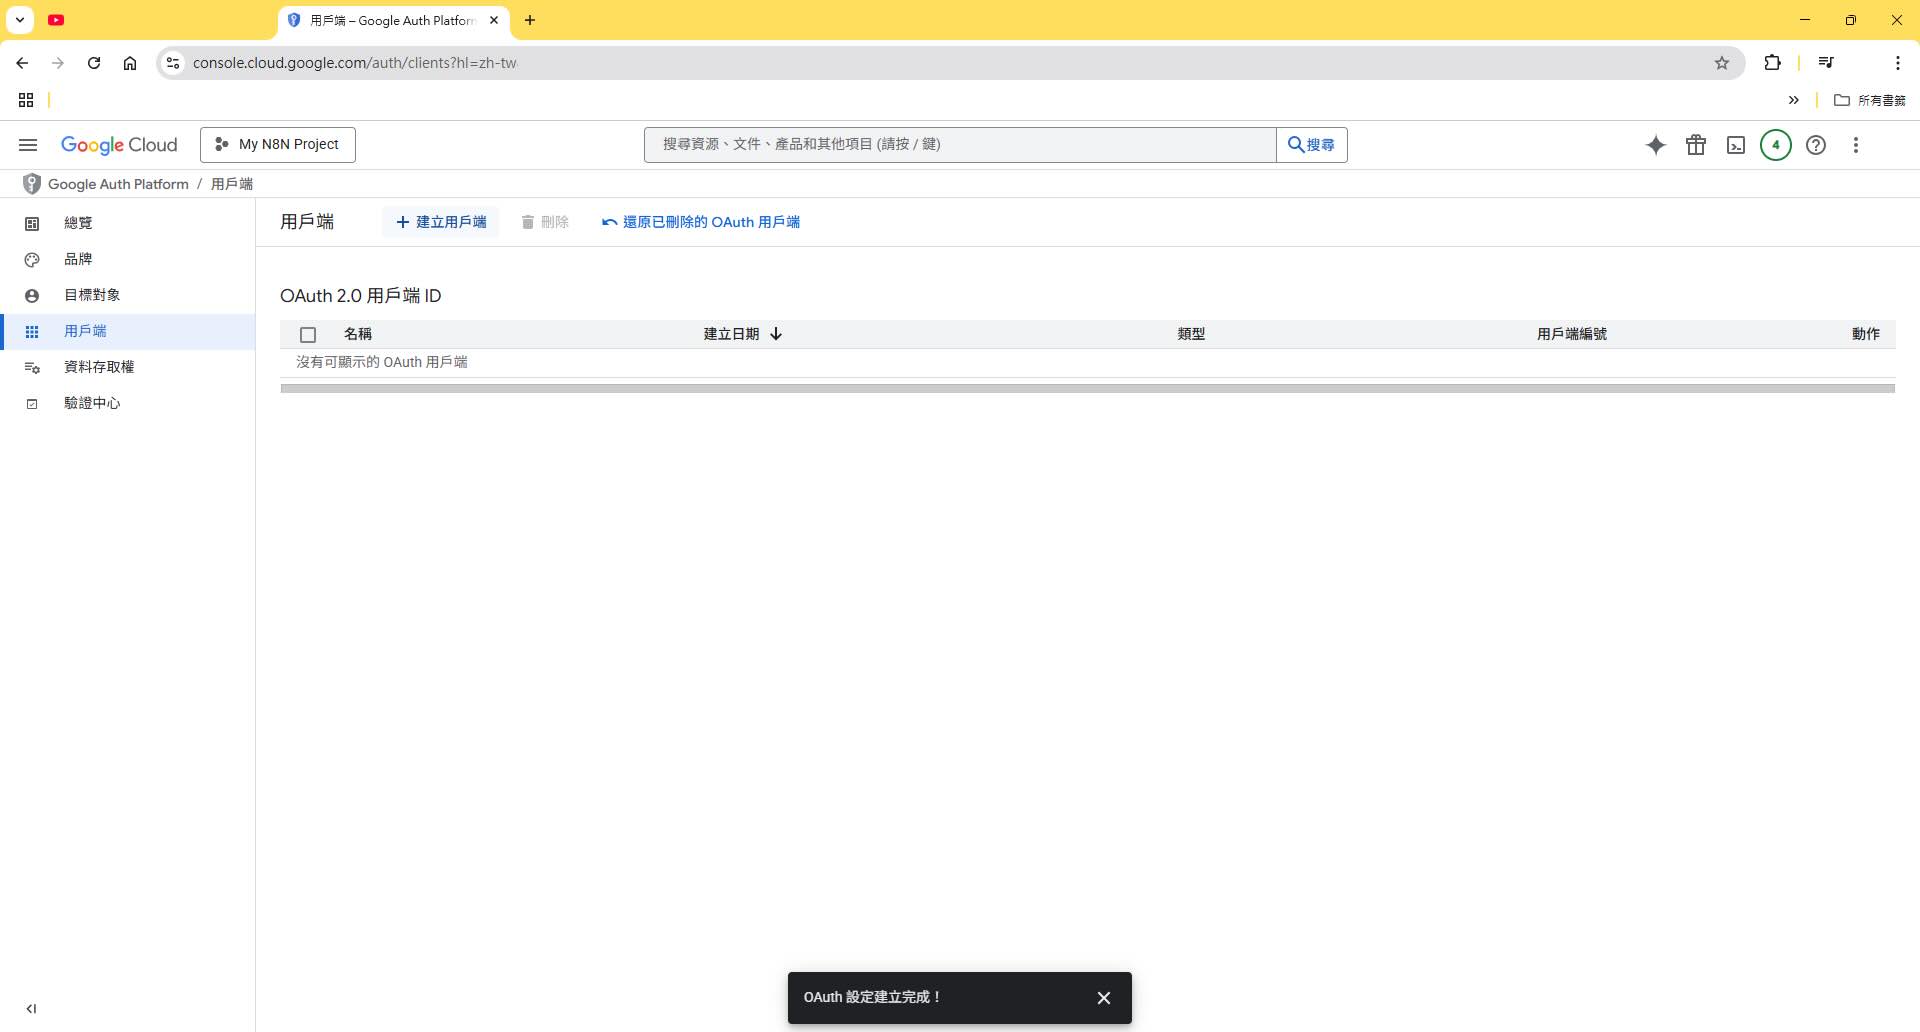Screen dimensions: 1920x1032
Task: Click 建立用戶端 to create a client
Action: pyautogui.click(x=441, y=222)
